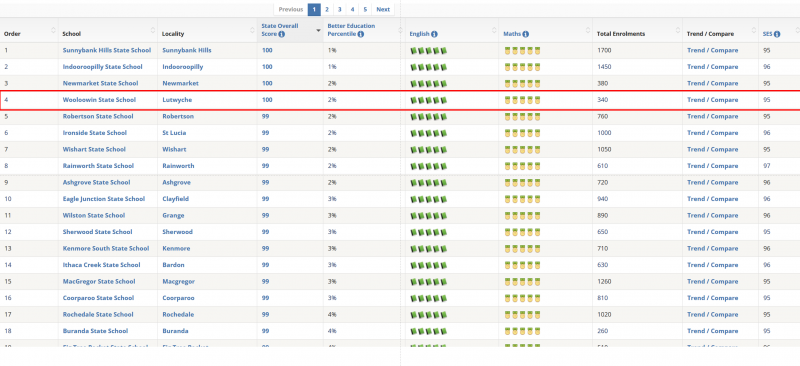Open Robertson State School link
The height and width of the screenshot is (366, 800).
98,116
